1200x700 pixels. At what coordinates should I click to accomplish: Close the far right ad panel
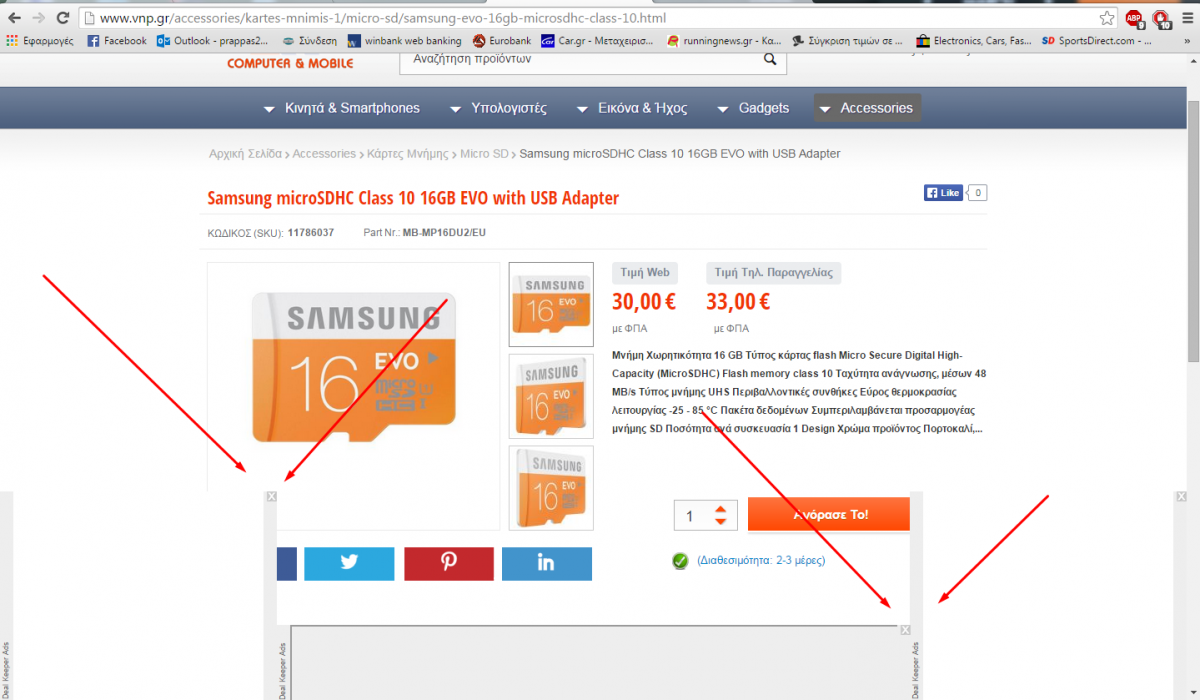tap(1181, 497)
